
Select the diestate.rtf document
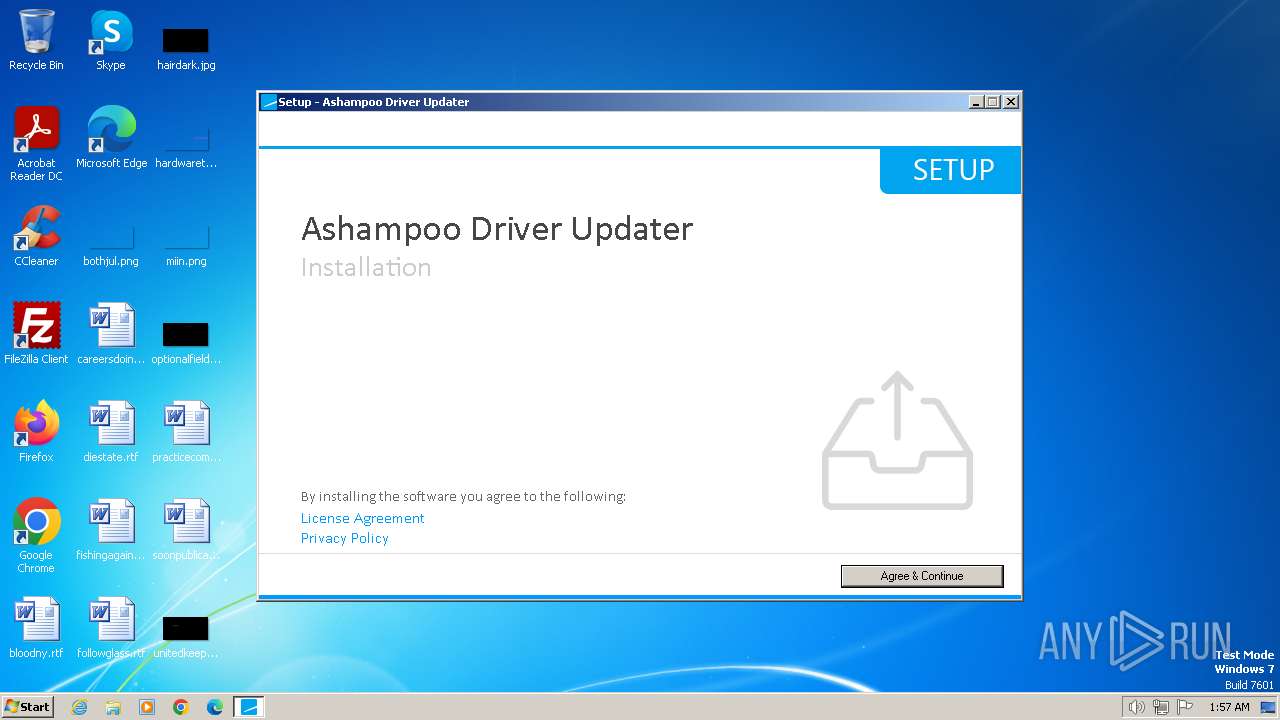pyautogui.click(x=111, y=432)
